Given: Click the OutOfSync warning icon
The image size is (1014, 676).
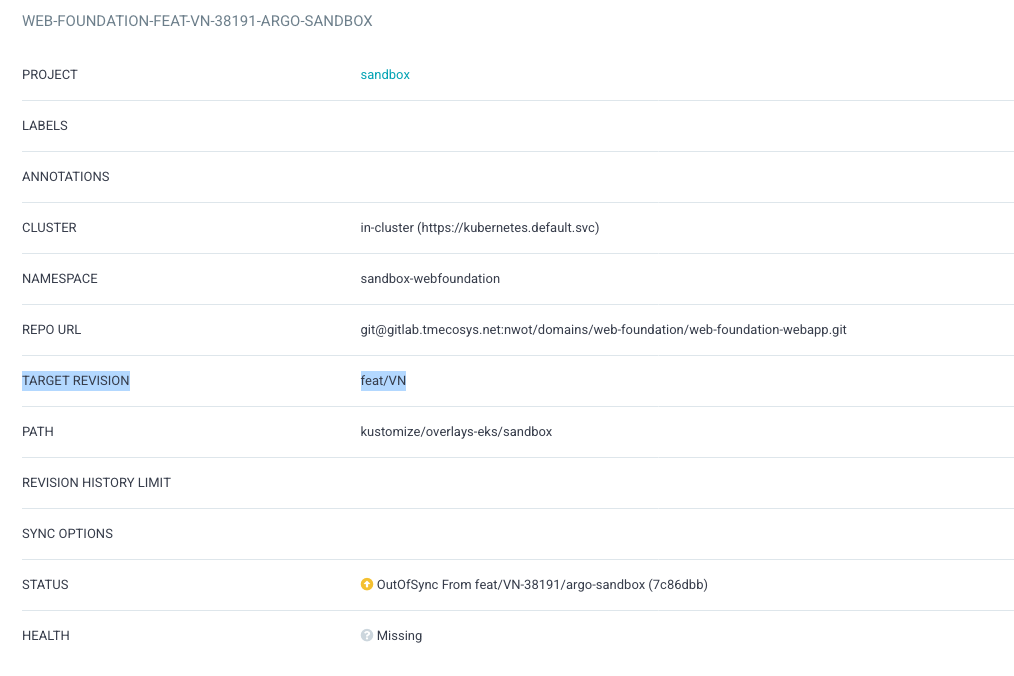Looking at the screenshot, I should (367, 584).
